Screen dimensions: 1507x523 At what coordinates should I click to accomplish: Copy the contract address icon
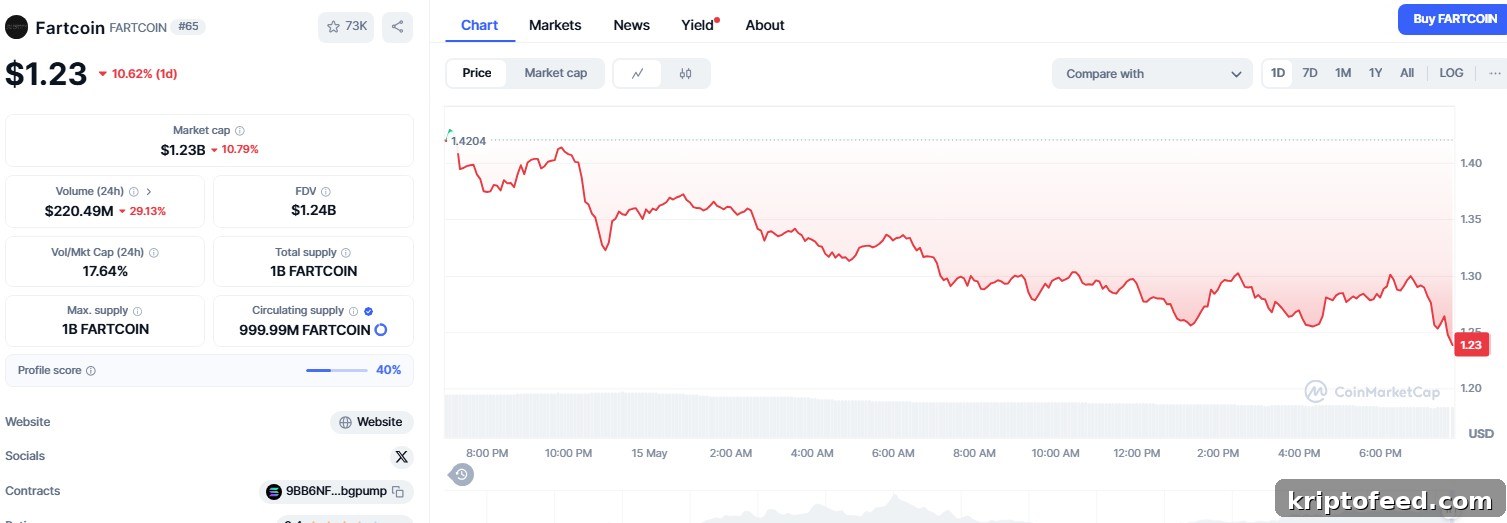(398, 492)
